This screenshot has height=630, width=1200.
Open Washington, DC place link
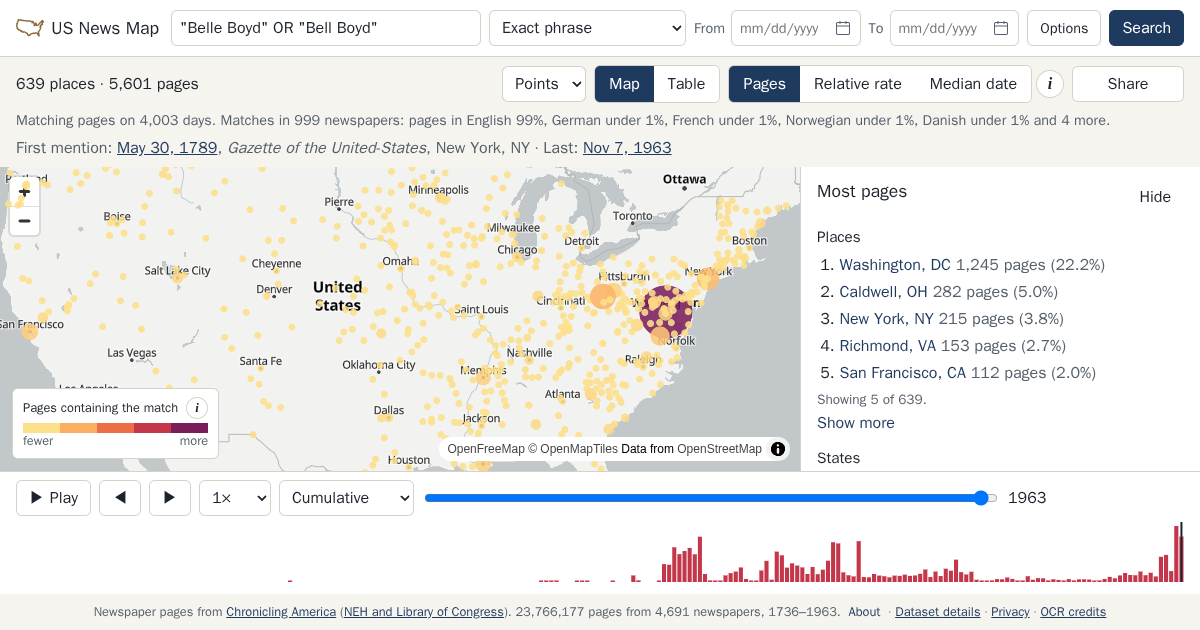(895, 265)
